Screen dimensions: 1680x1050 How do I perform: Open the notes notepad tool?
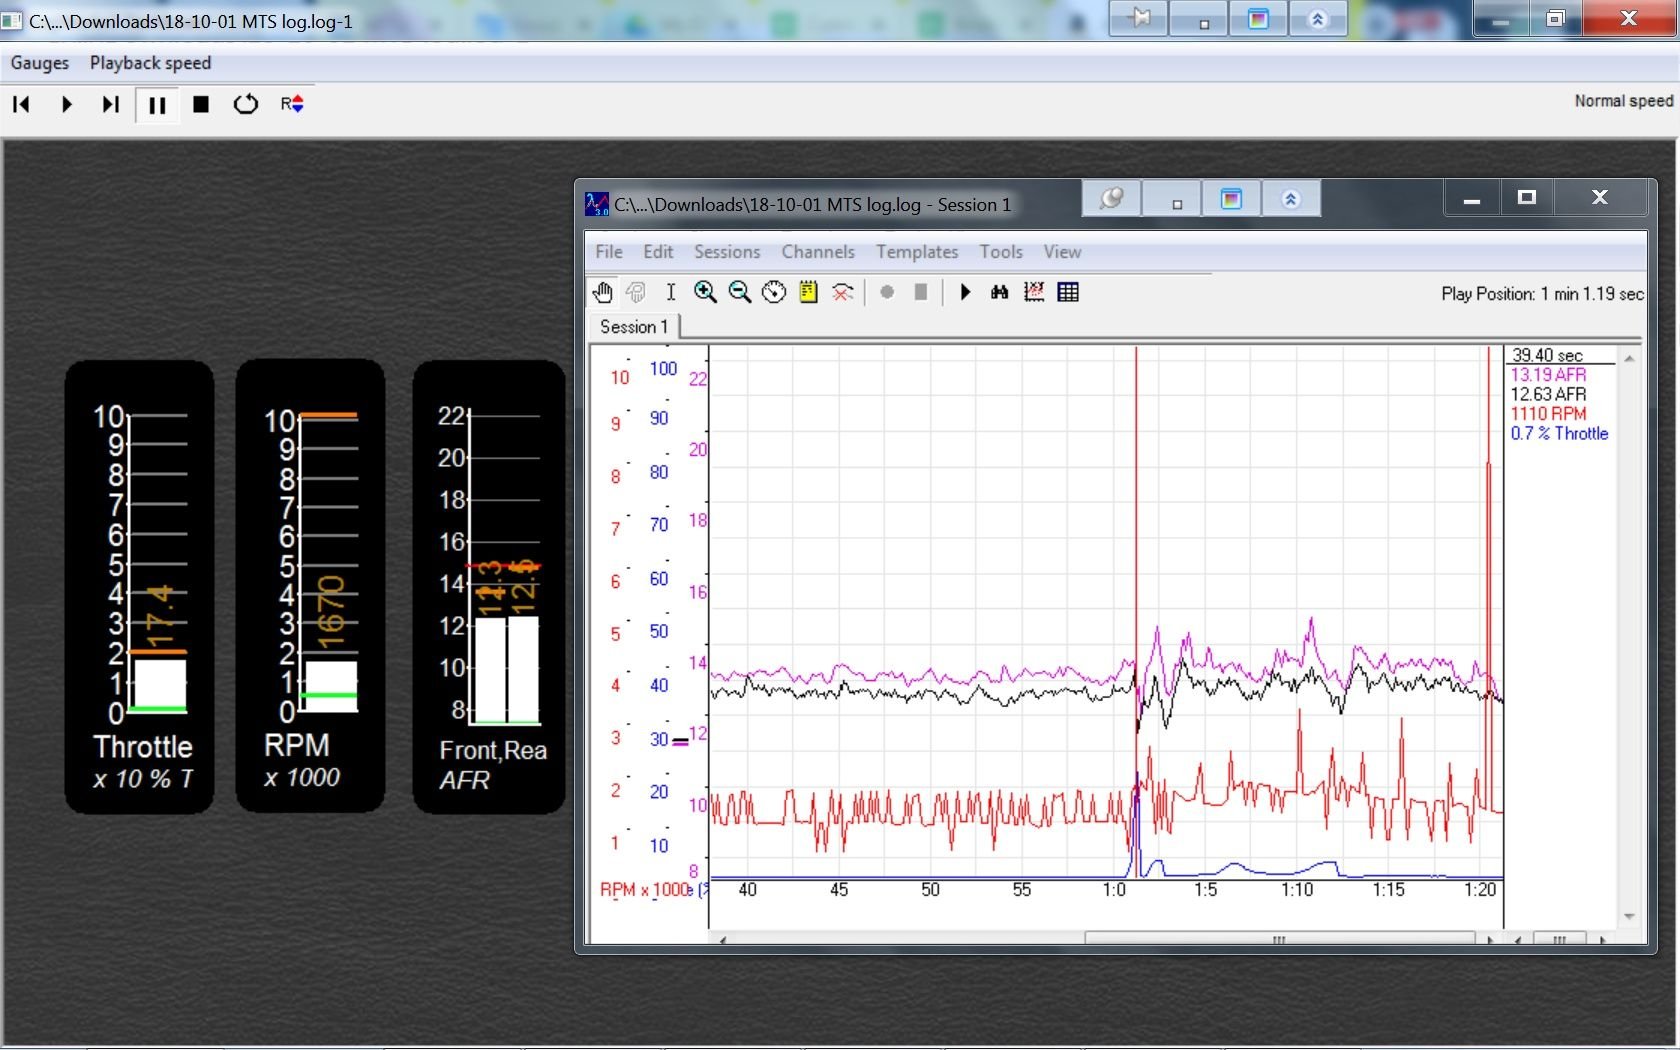(x=807, y=292)
